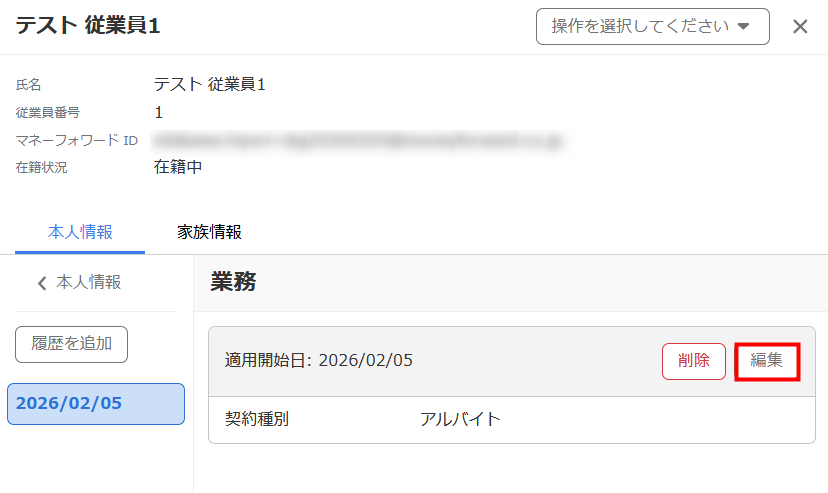This screenshot has width=828, height=493.
Task: Click the 氏名 value テスト 従業員1
Action: click(x=210, y=84)
